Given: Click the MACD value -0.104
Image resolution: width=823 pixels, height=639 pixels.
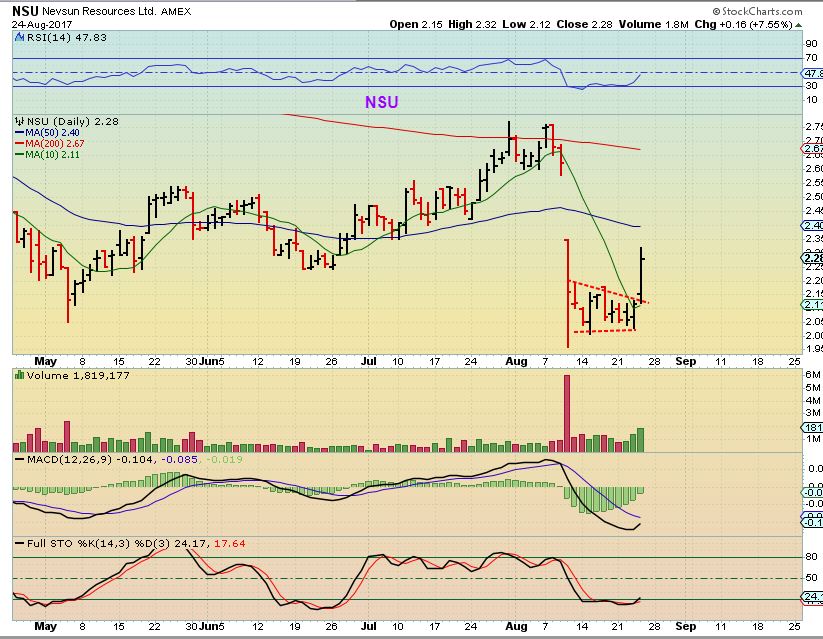Looking at the screenshot, I should [134, 459].
